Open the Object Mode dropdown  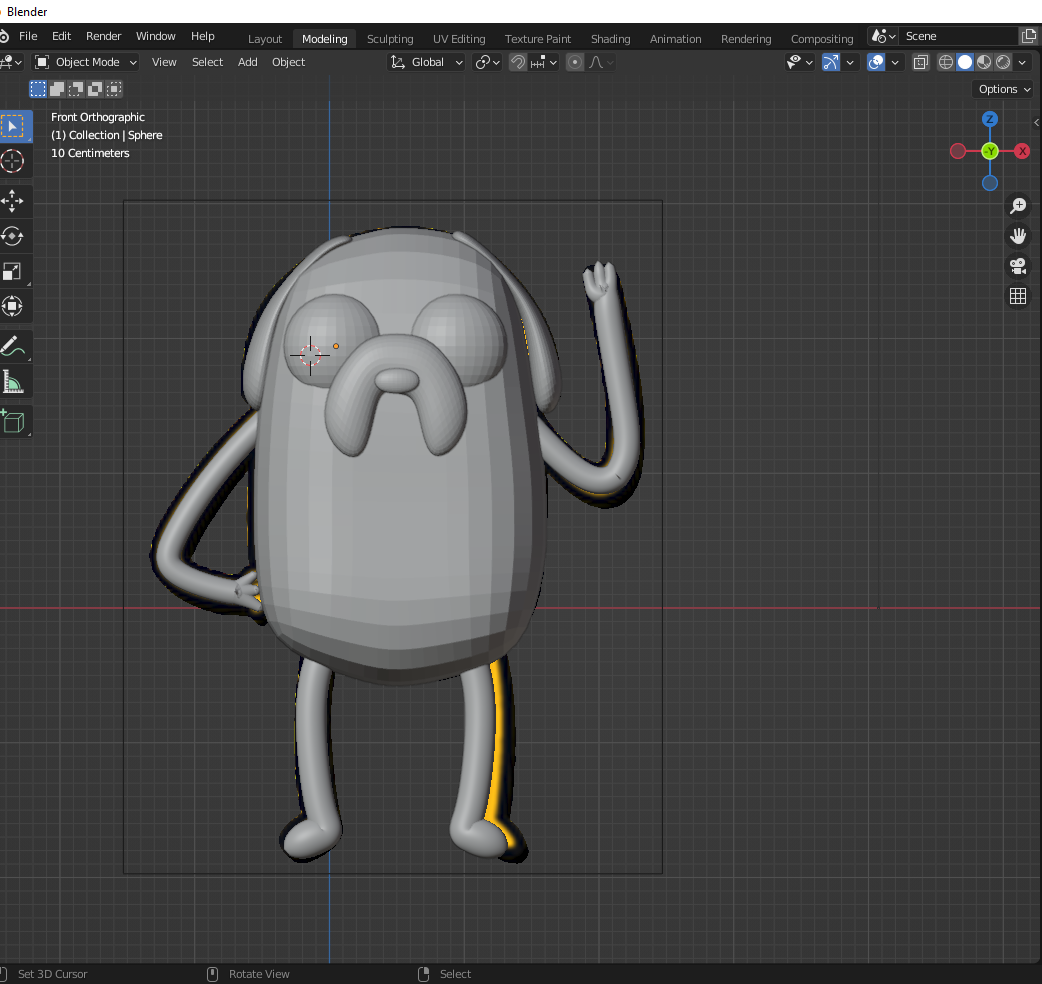click(x=86, y=62)
